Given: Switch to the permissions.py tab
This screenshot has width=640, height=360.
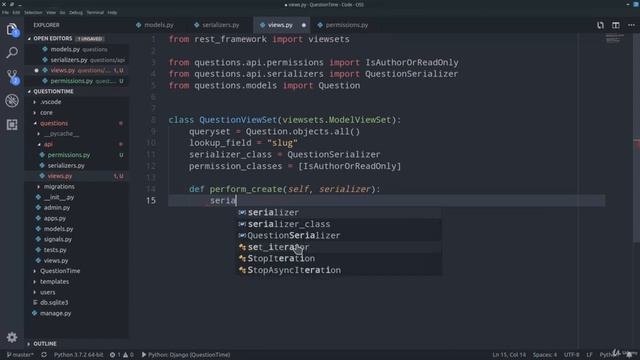Looking at the screenshot, I should (x=343, y=25).
